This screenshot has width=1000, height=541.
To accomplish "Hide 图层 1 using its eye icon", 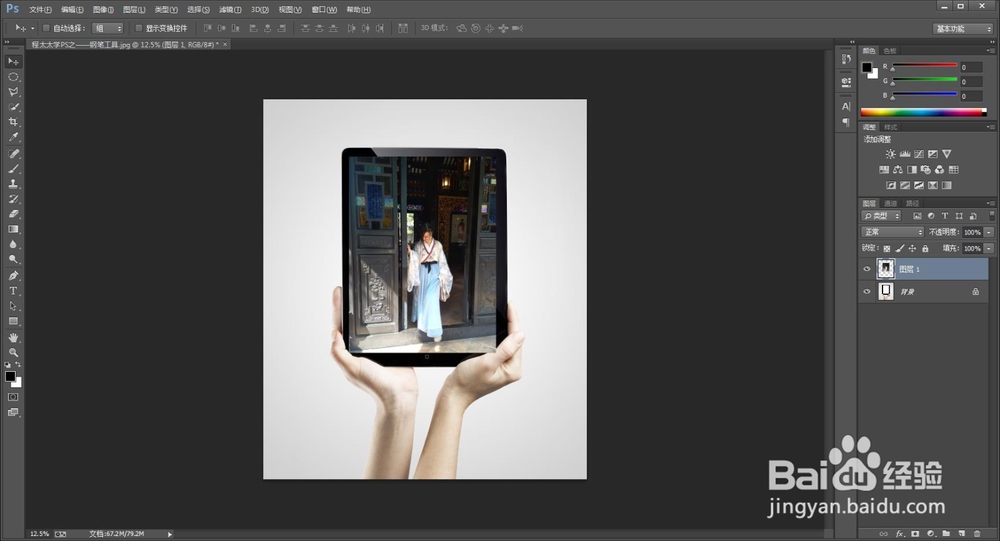I will (867, 268).
